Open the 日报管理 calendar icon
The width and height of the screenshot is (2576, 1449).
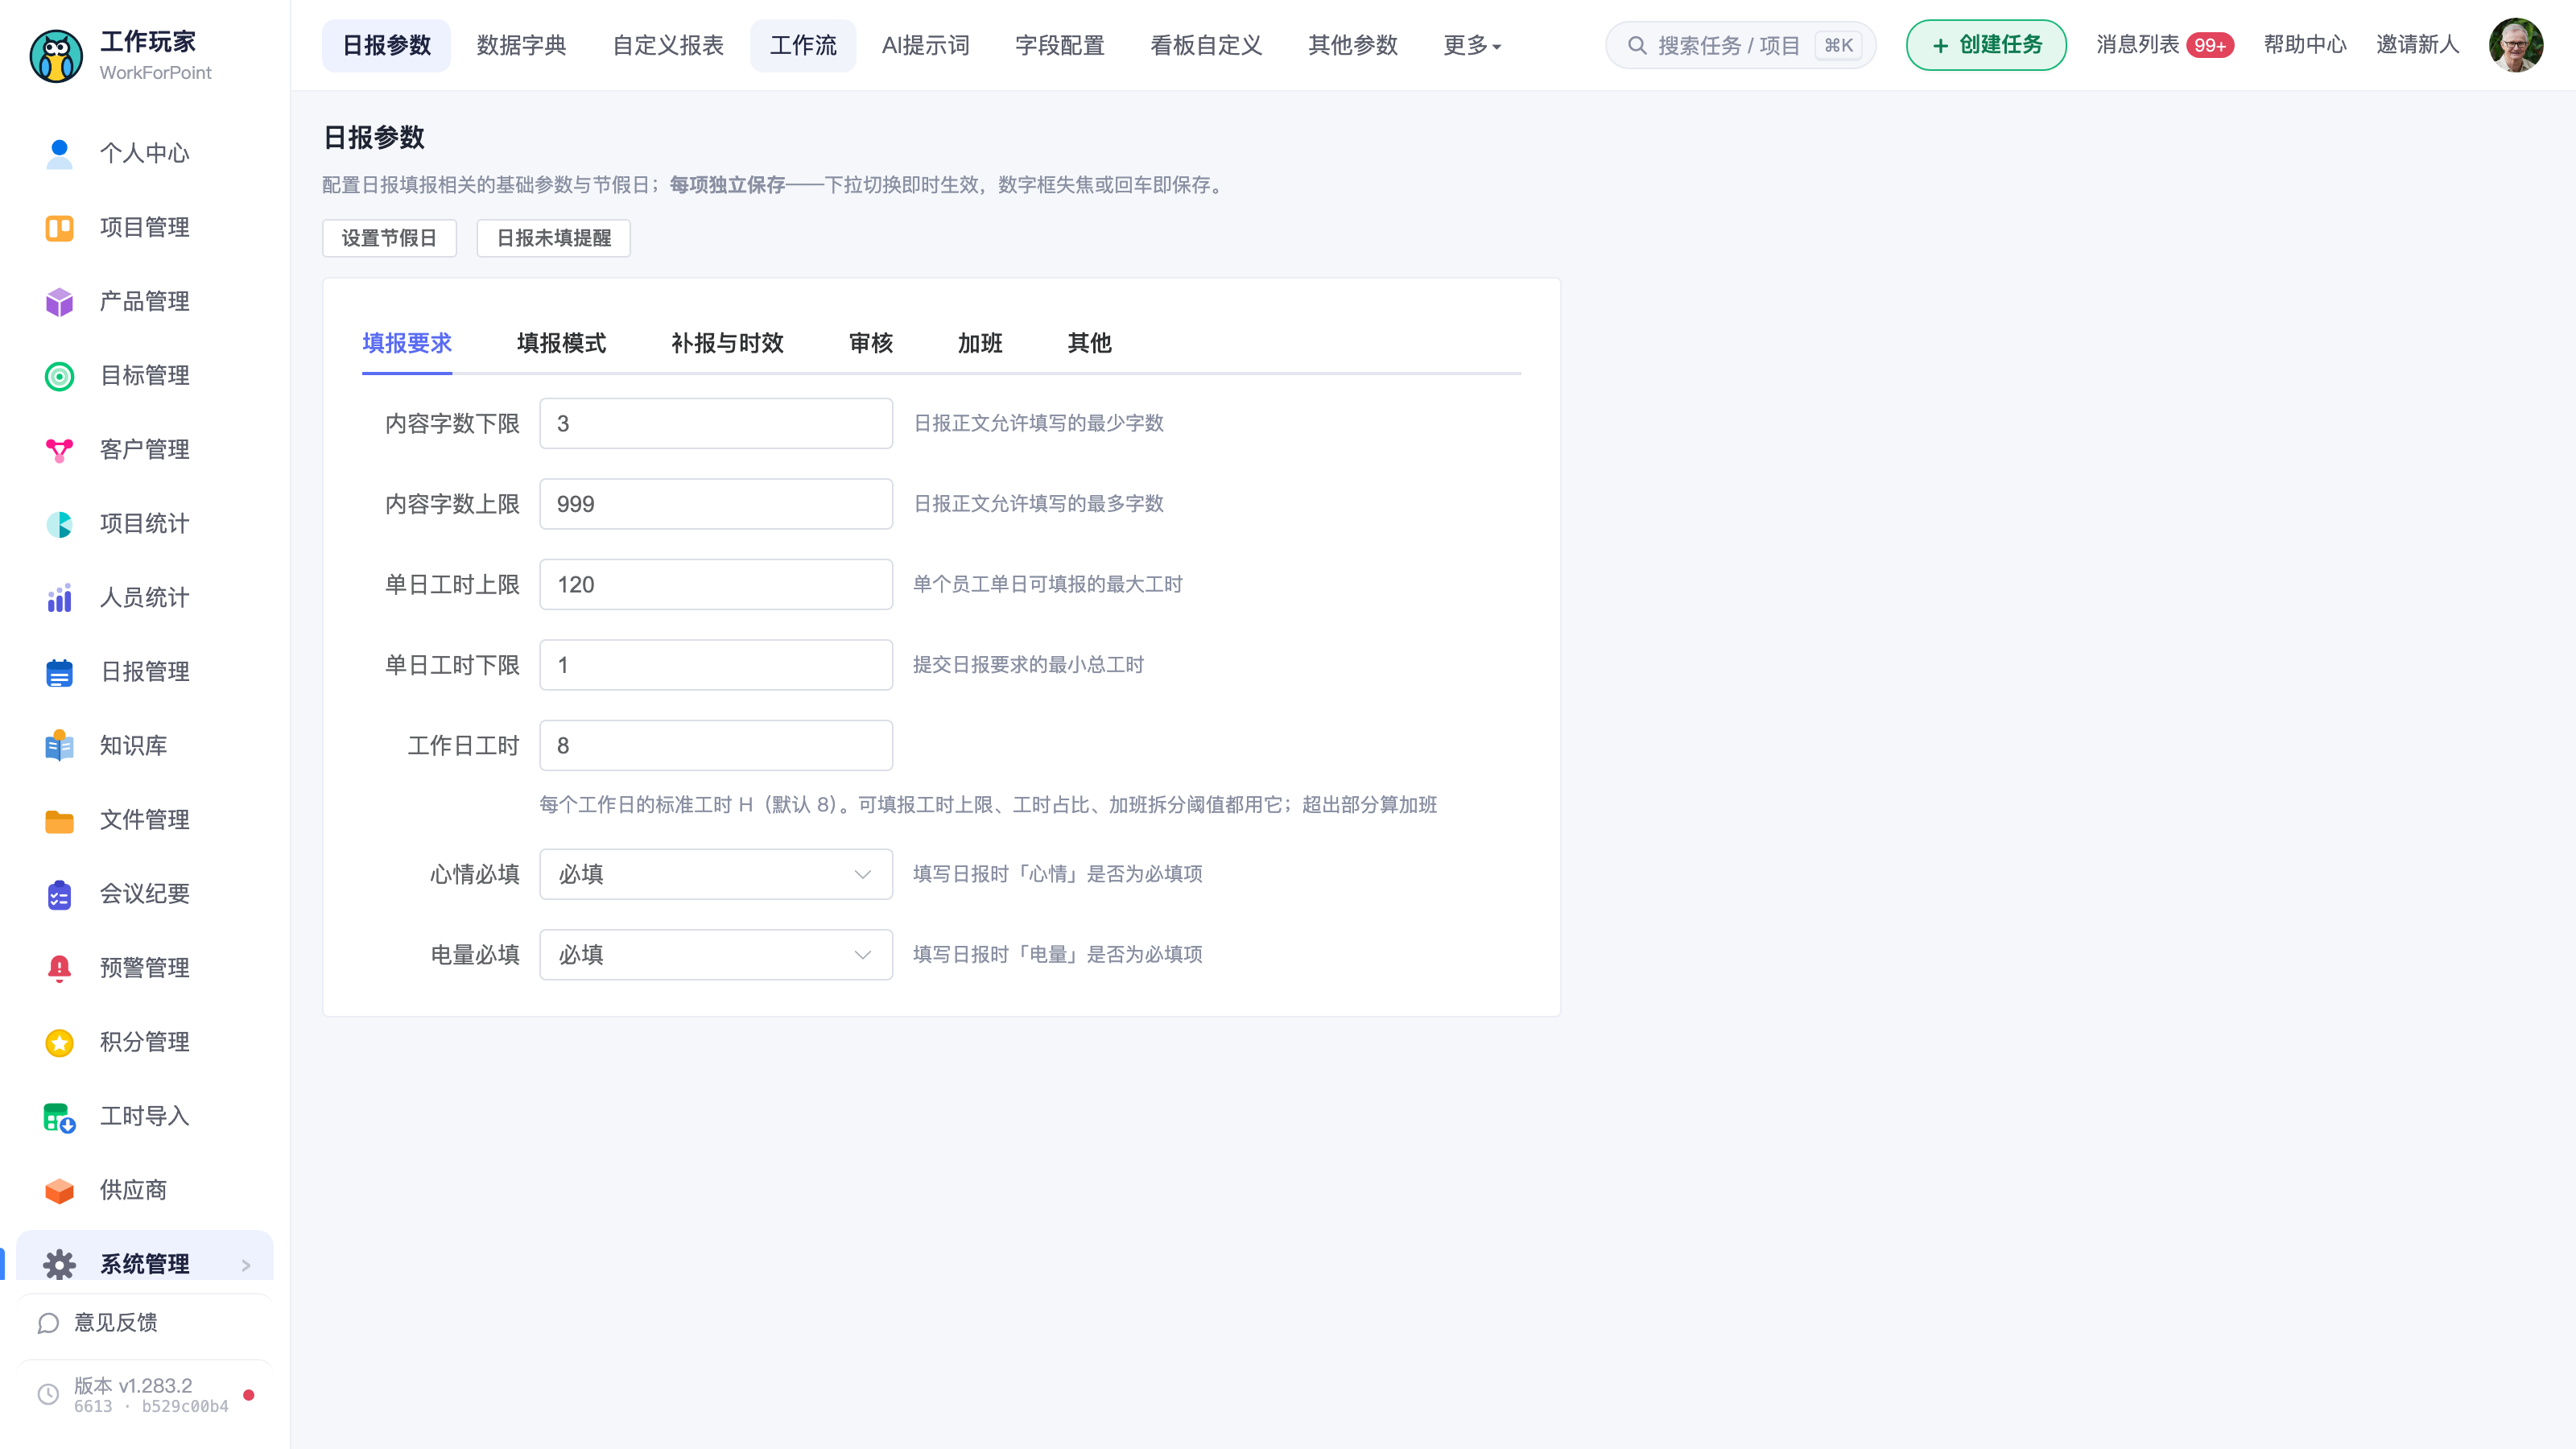pyautogui.click(x=59, y=671)
